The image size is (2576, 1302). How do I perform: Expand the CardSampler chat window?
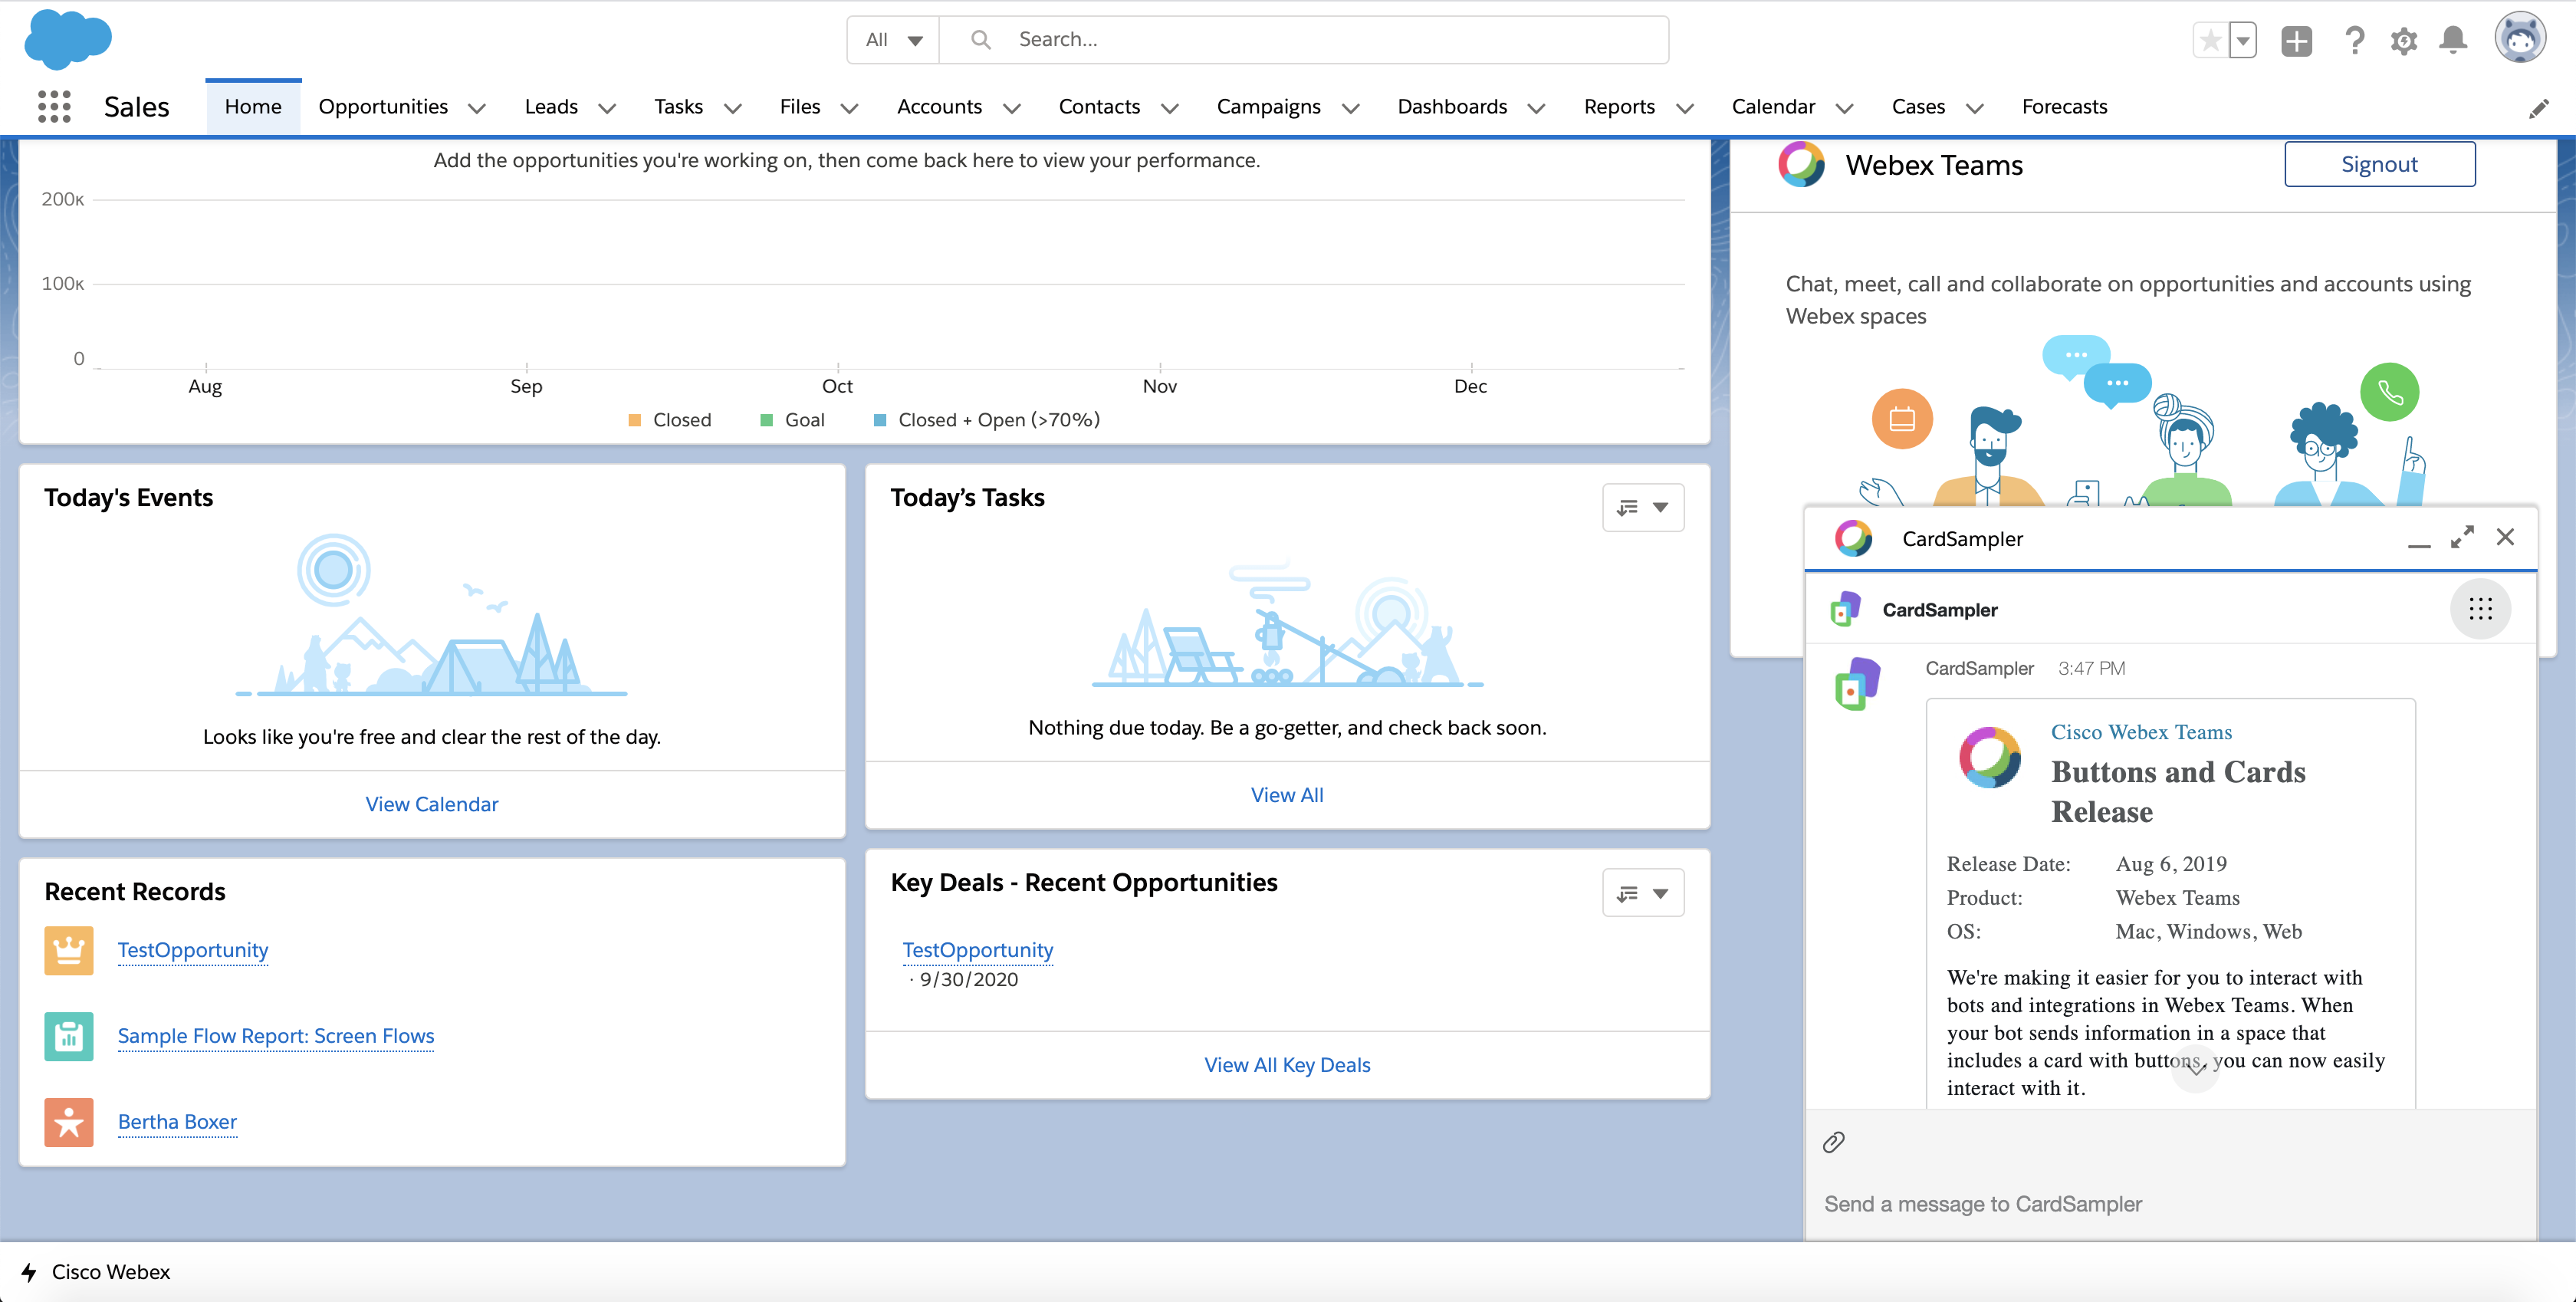2462,538
